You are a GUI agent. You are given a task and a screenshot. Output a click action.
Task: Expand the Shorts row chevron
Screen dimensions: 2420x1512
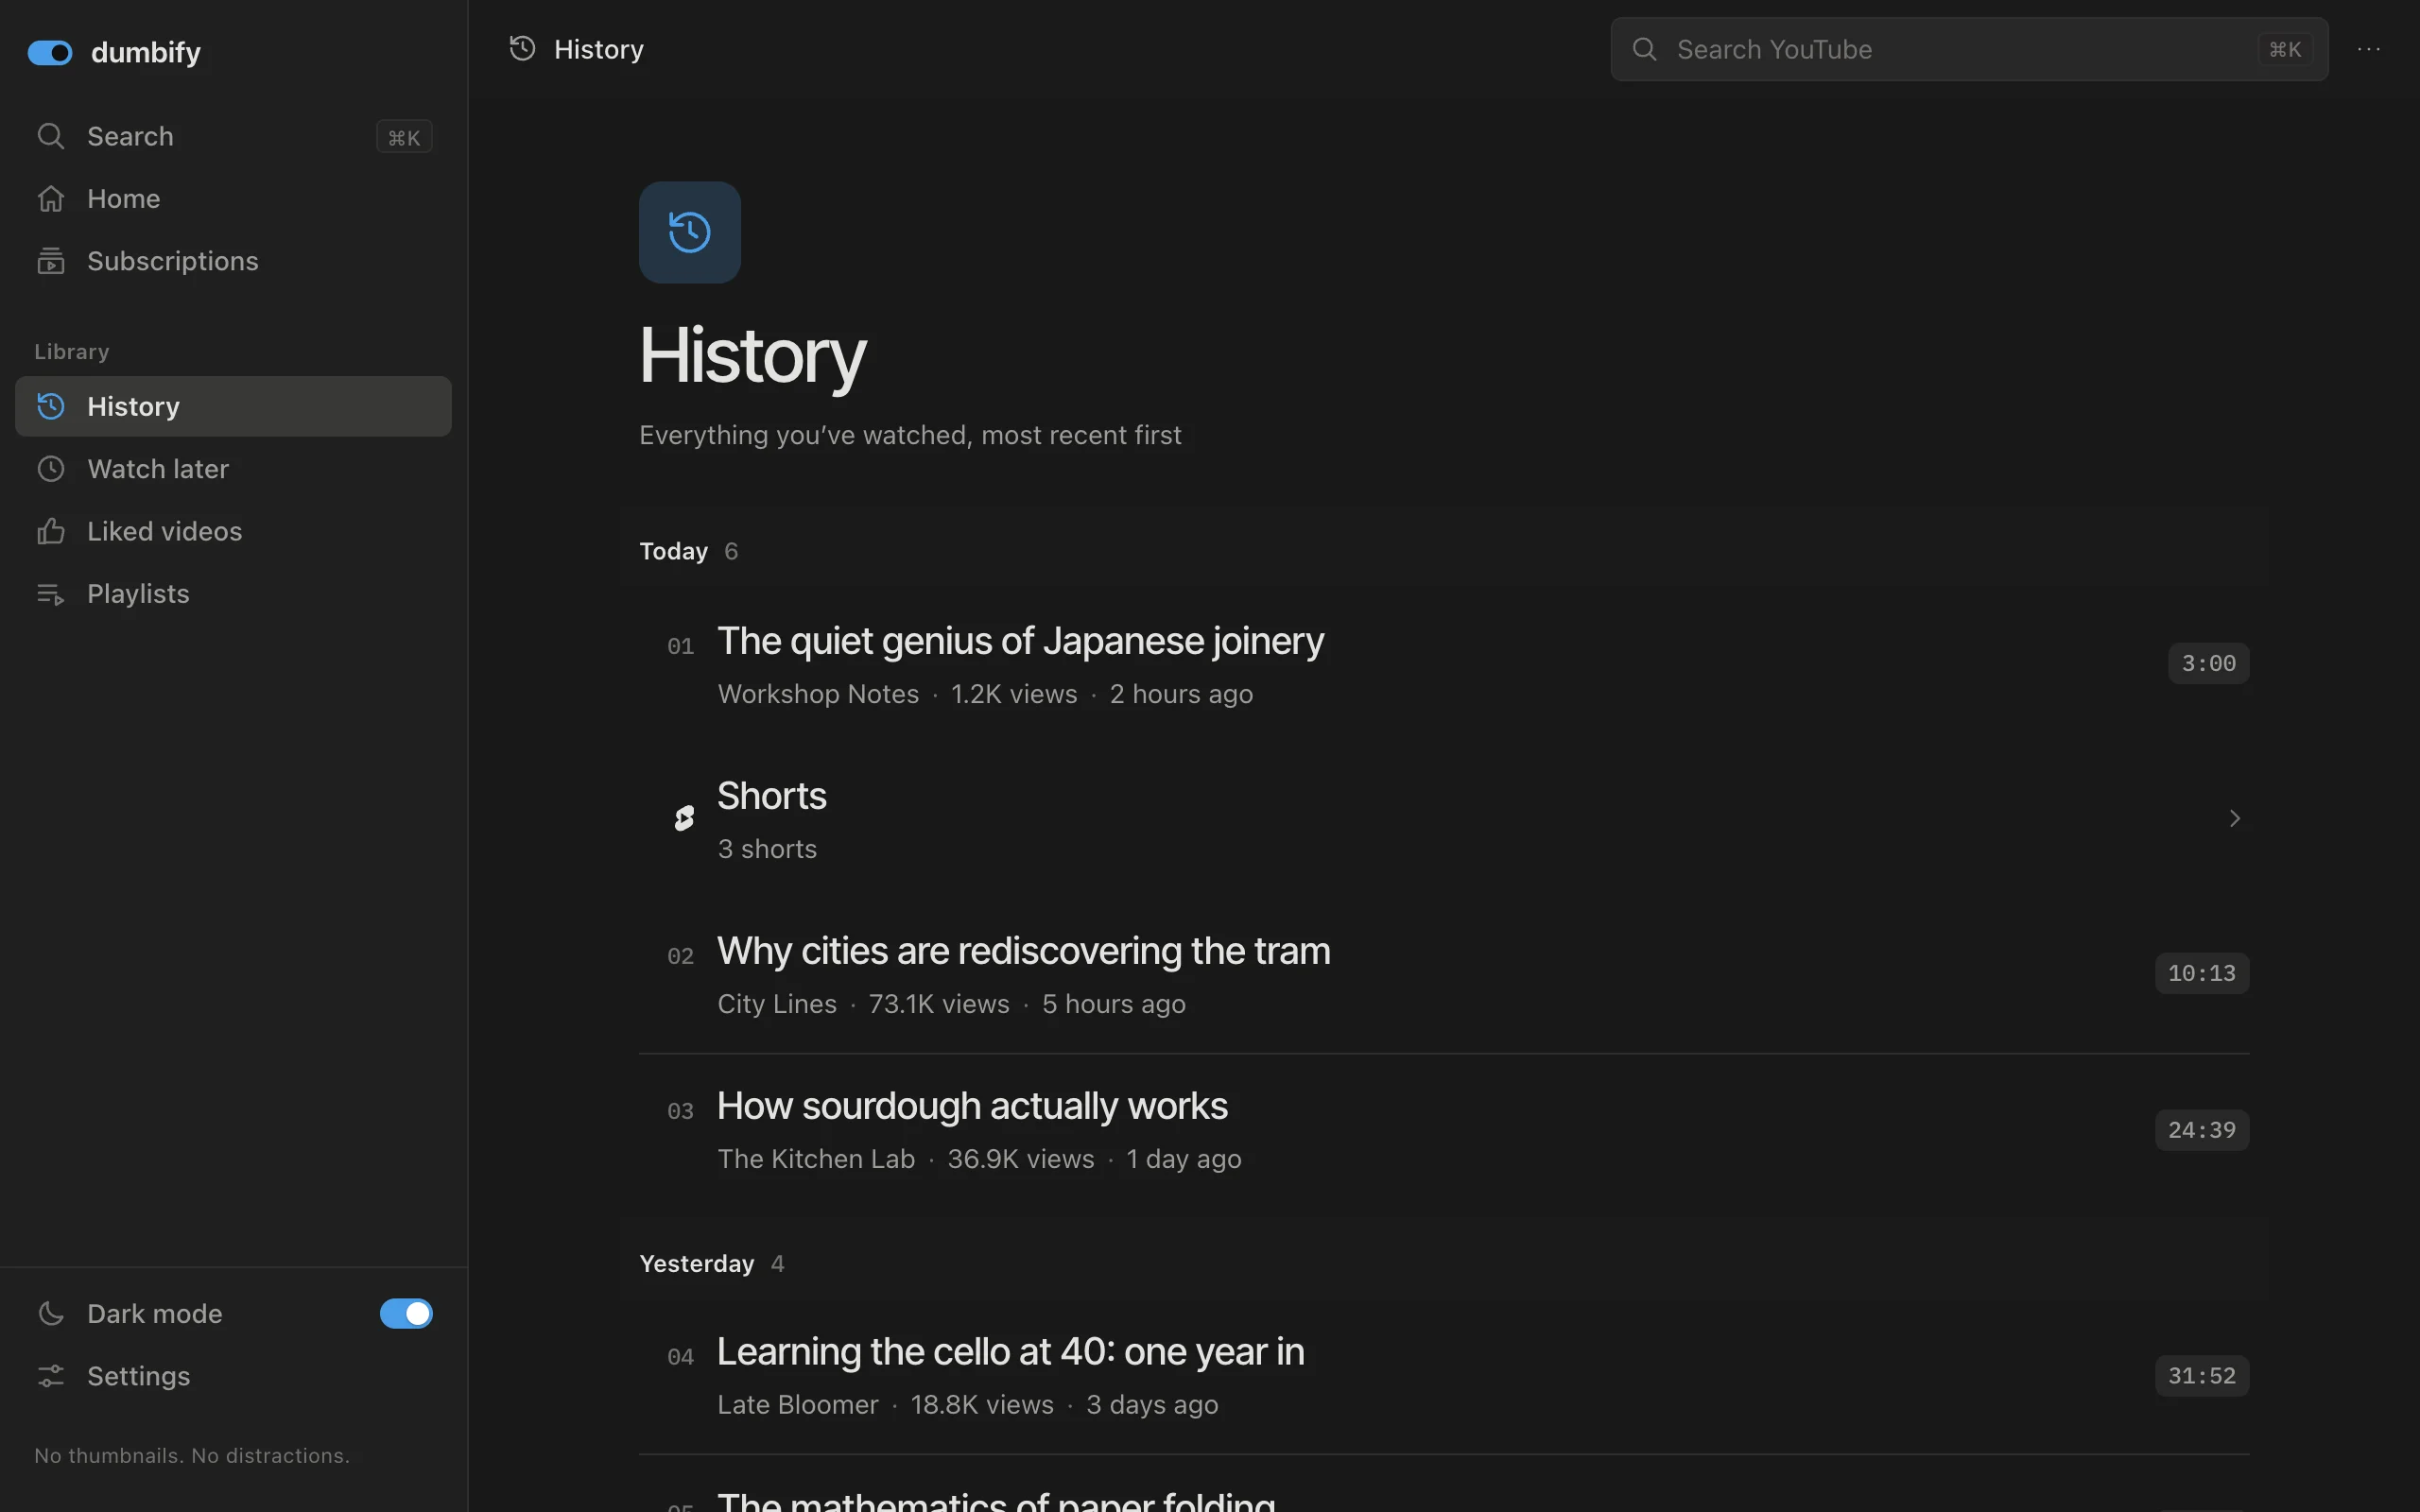pyautogui.click(x=2235, y=819)
